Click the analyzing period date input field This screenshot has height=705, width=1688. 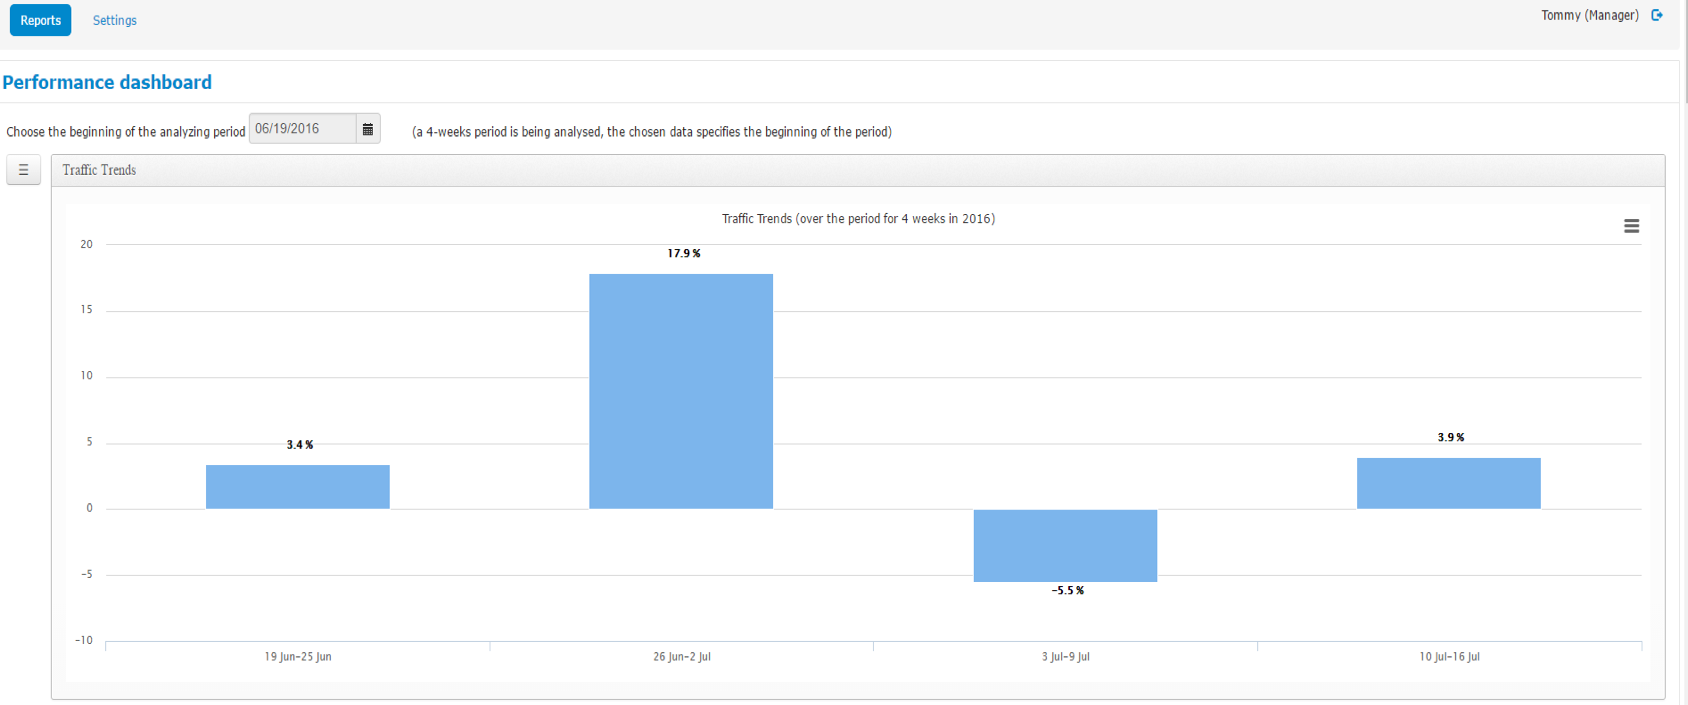302,129
